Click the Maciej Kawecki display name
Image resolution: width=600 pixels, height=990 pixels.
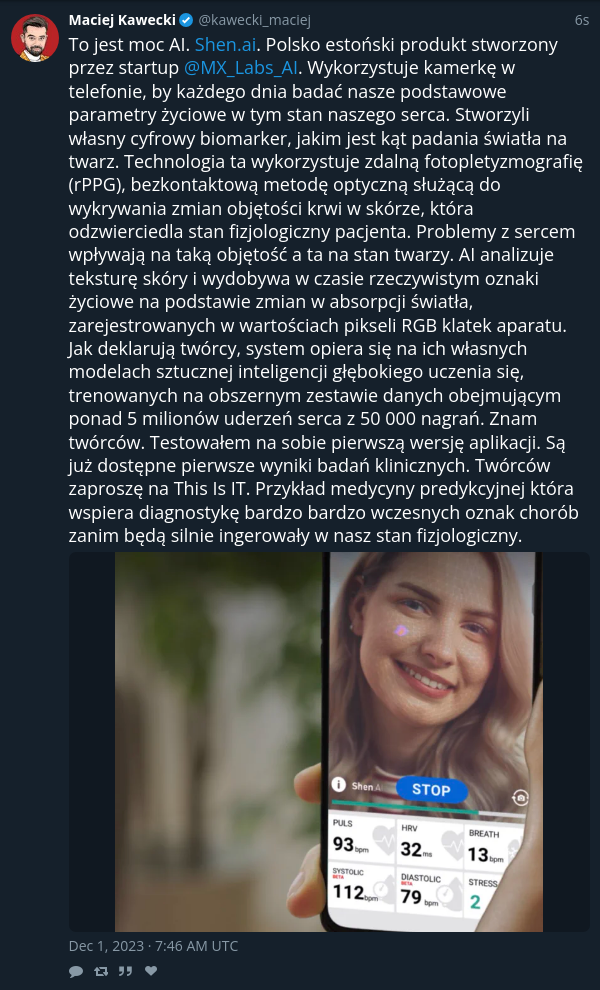(x=122, y=20)
